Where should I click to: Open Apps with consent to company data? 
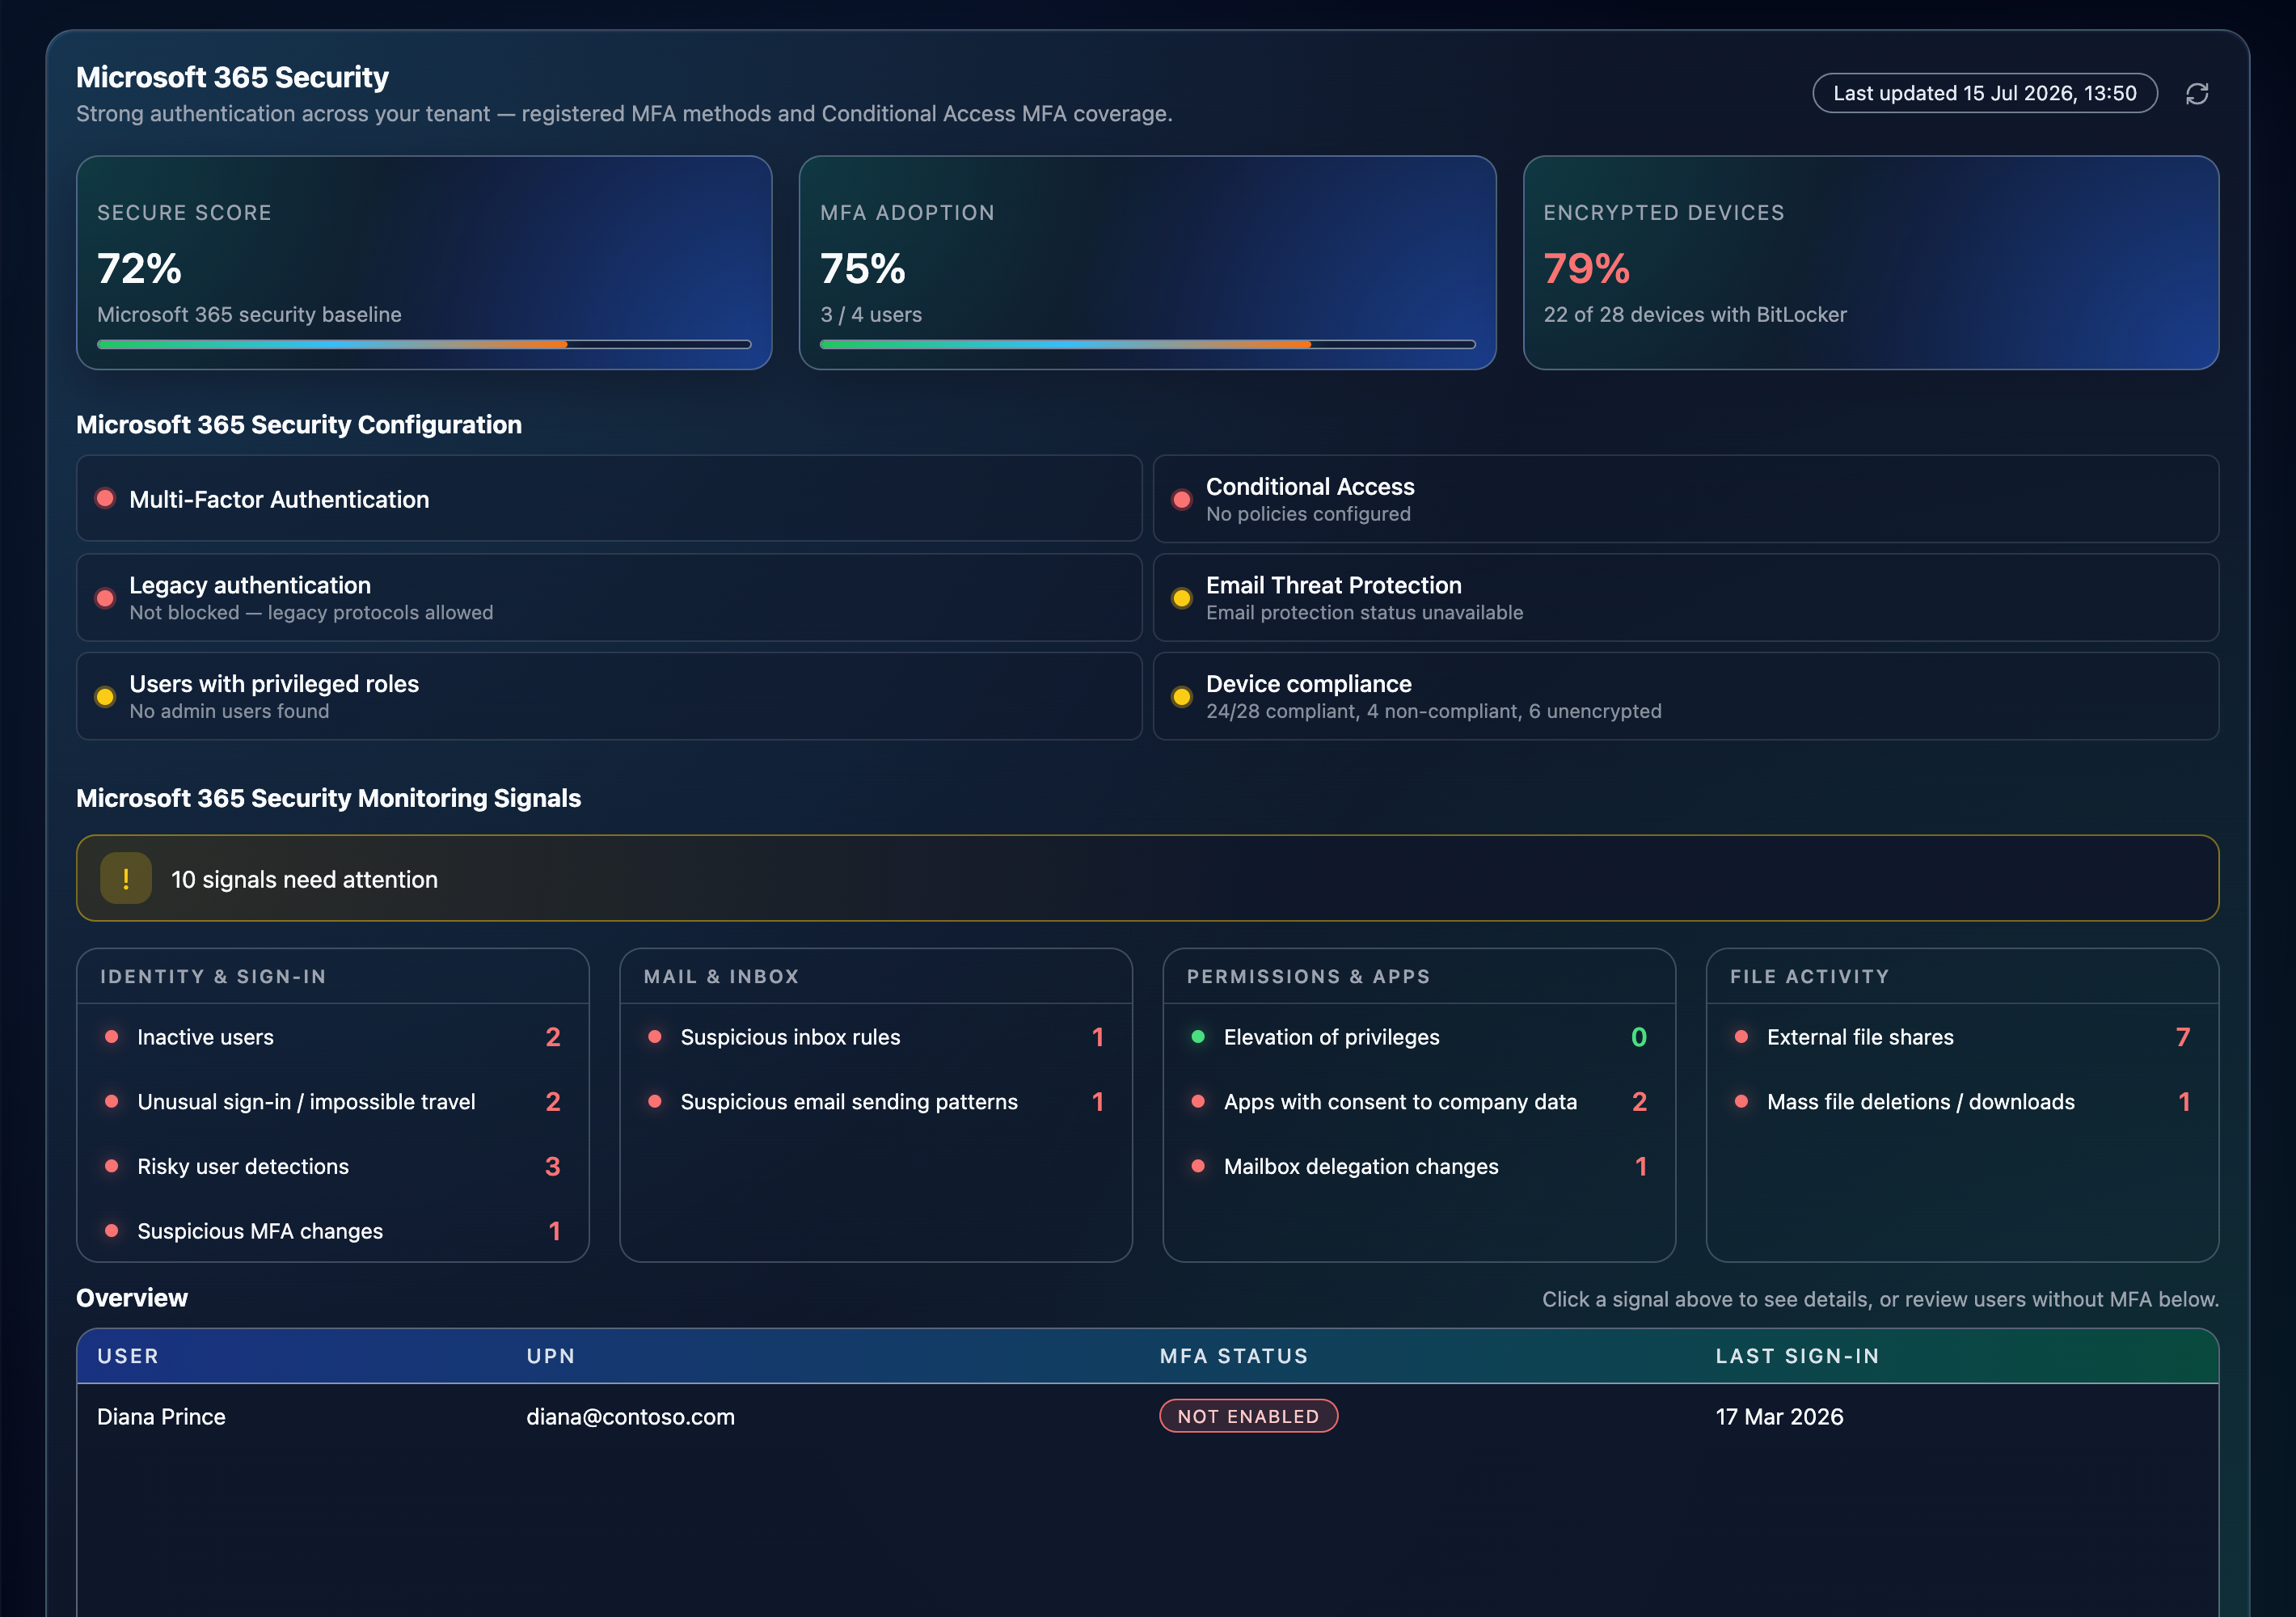coord(1418,1101)
